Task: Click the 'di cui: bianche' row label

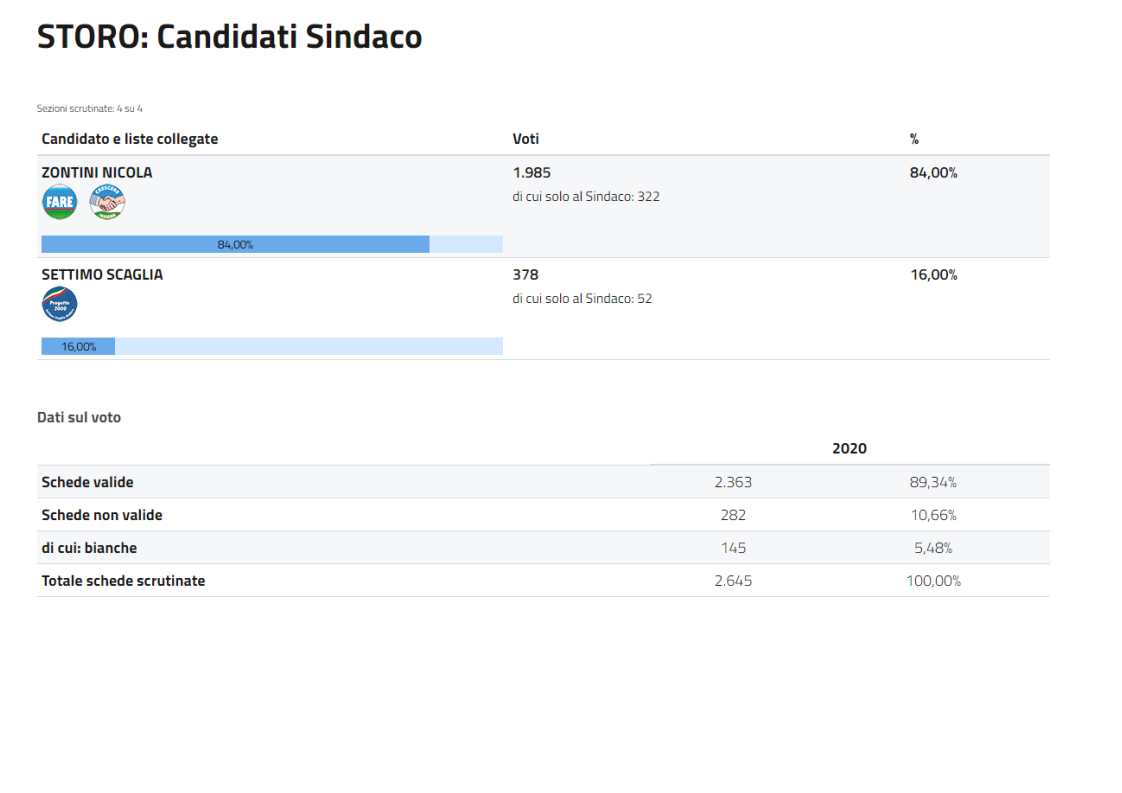Action: coord(89,548)
